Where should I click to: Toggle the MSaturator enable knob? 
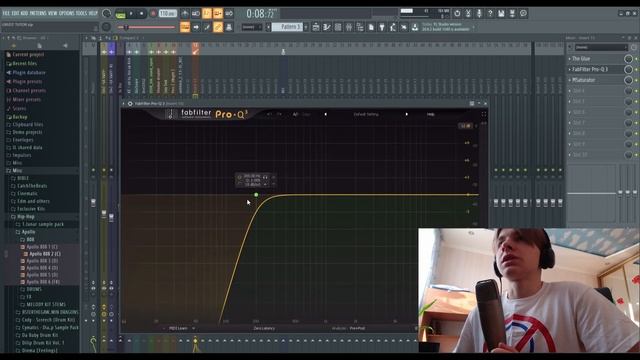628,80
